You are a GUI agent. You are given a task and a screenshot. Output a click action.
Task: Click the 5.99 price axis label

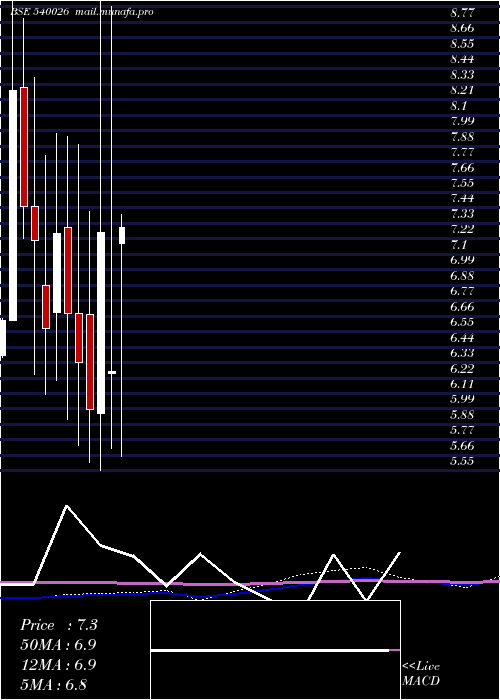click(x=462, y=399)
